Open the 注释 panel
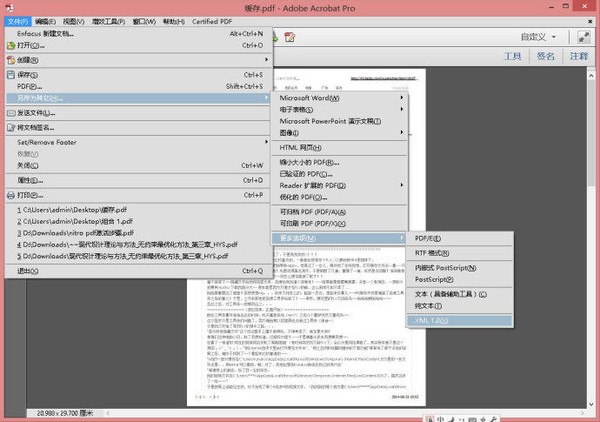Screen dimensions: 600x422 coord(579,57)
